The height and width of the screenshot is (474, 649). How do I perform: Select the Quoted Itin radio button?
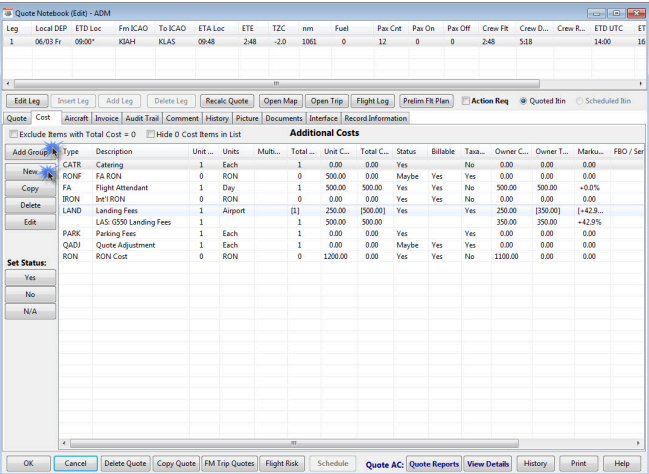pyautogui.click(x=524, y=101)
